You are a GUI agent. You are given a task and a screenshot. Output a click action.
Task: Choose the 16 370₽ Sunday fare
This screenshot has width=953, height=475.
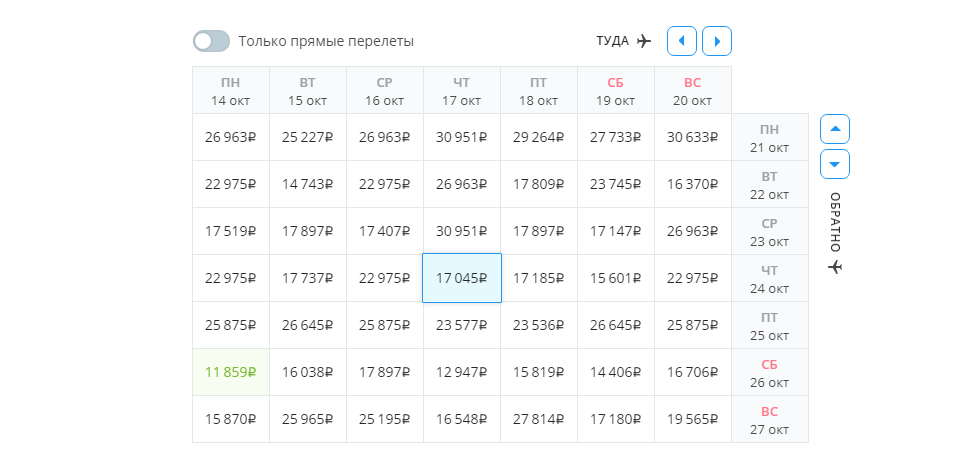693,184
